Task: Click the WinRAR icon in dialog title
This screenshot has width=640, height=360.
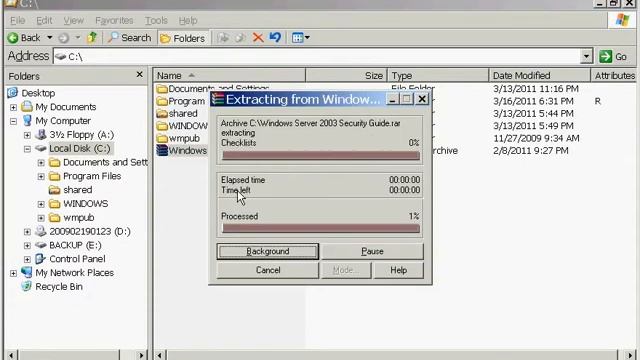Action: pyautogui.click(x=218, y=99)
